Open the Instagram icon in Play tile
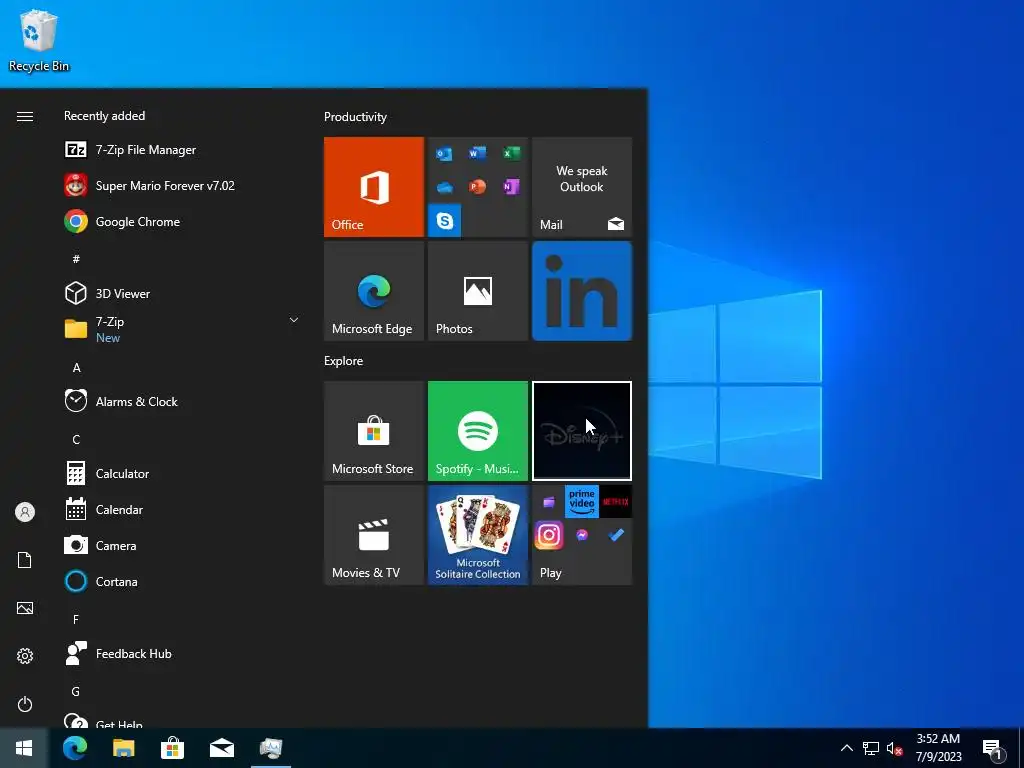 click(549, 536)
